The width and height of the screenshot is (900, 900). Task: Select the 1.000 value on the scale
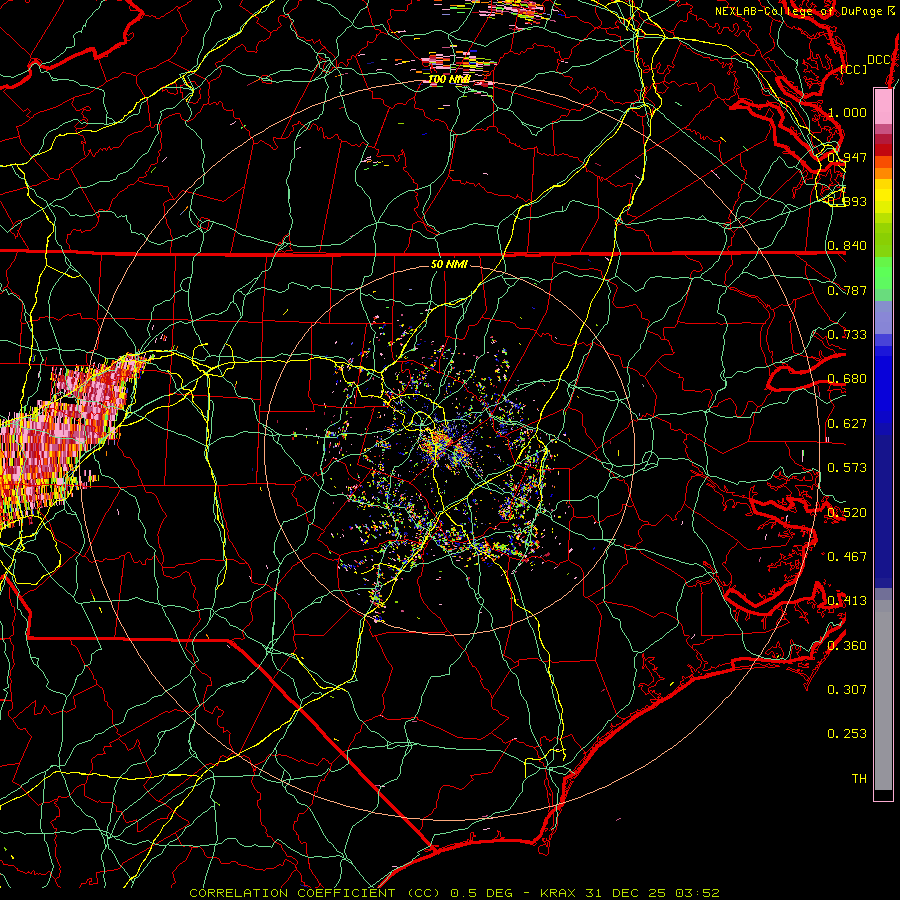(x=847, y=112)
